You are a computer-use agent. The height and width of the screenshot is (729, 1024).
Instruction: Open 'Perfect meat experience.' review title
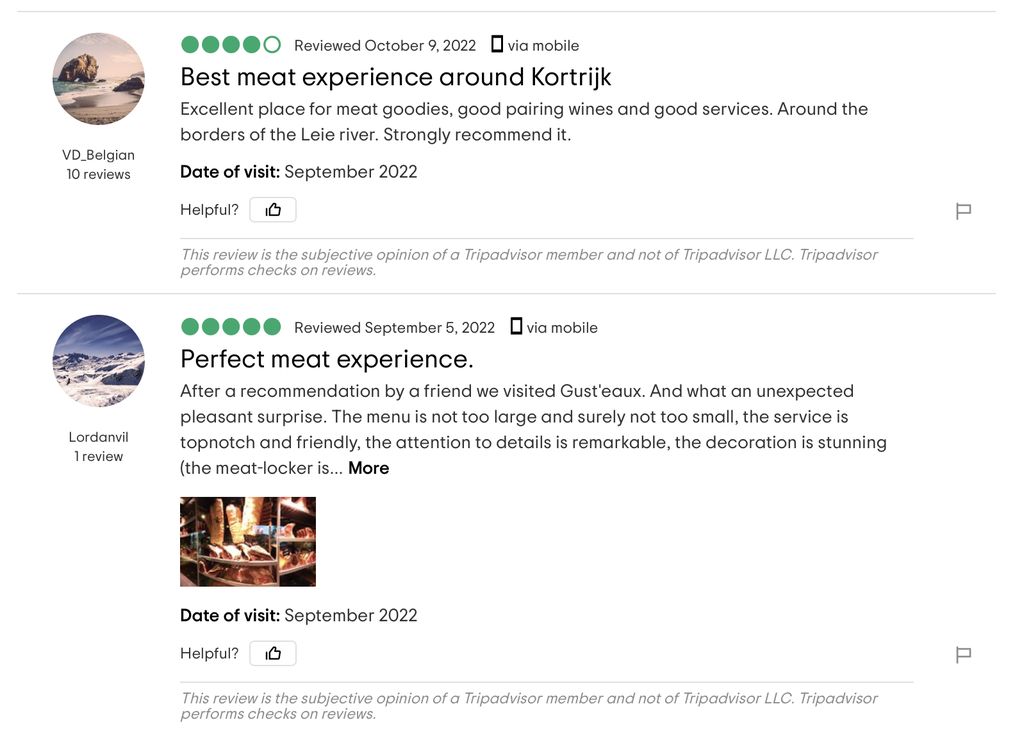327,359
